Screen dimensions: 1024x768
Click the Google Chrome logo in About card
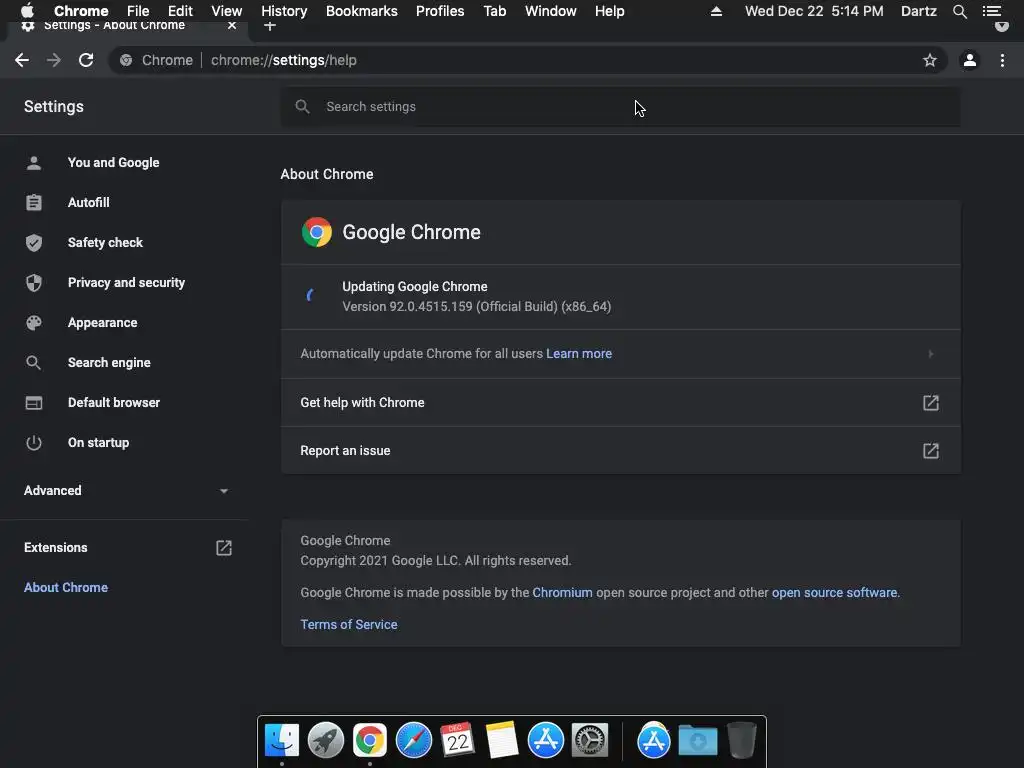pyautogui.click(x=317, y=232)
